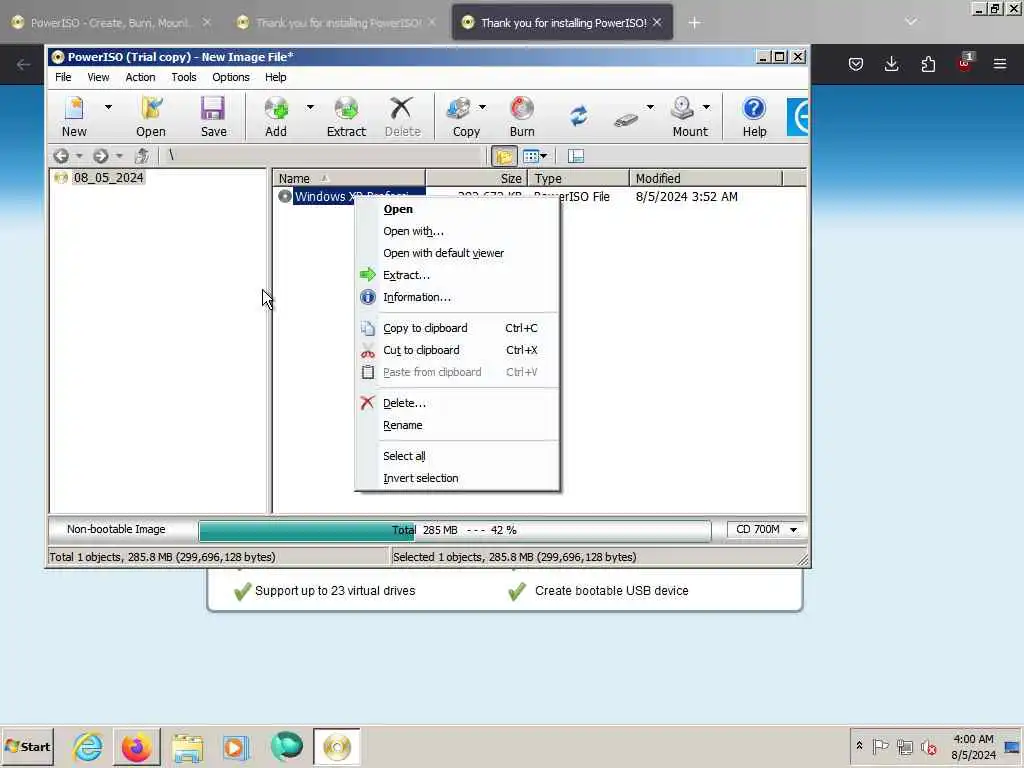Open the File menu
Screen dimensions: 1024x768
63,77
